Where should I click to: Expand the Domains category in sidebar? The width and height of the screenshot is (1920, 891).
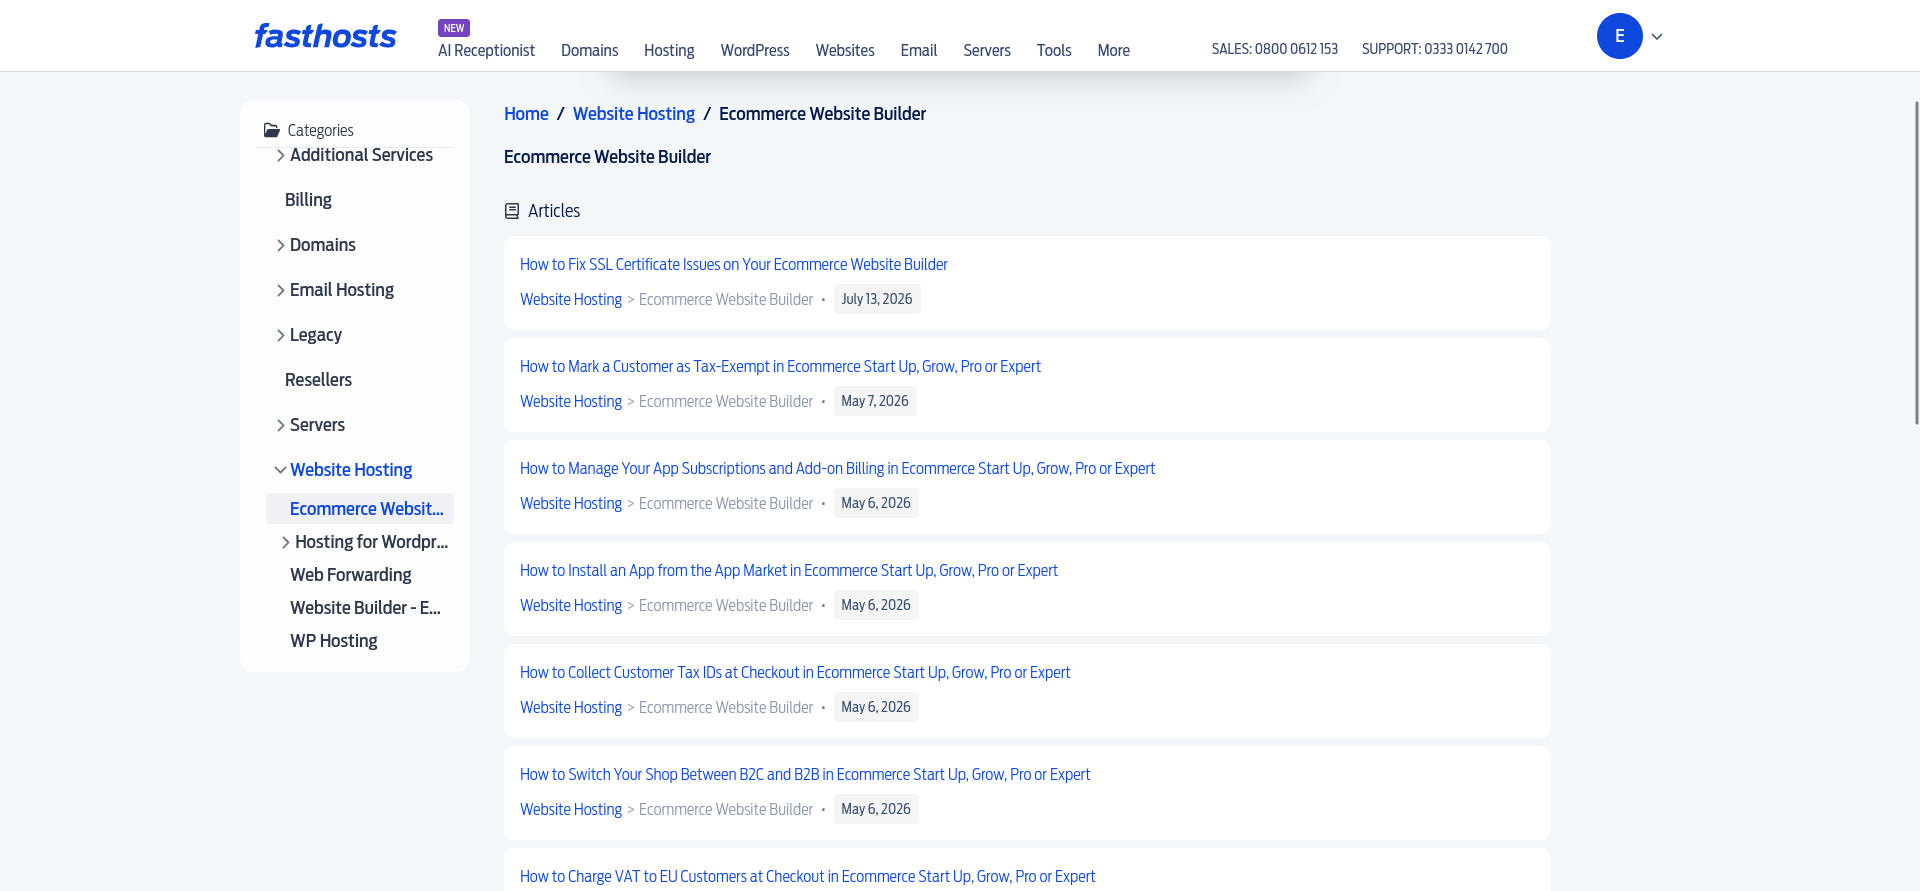coord(280,245)
